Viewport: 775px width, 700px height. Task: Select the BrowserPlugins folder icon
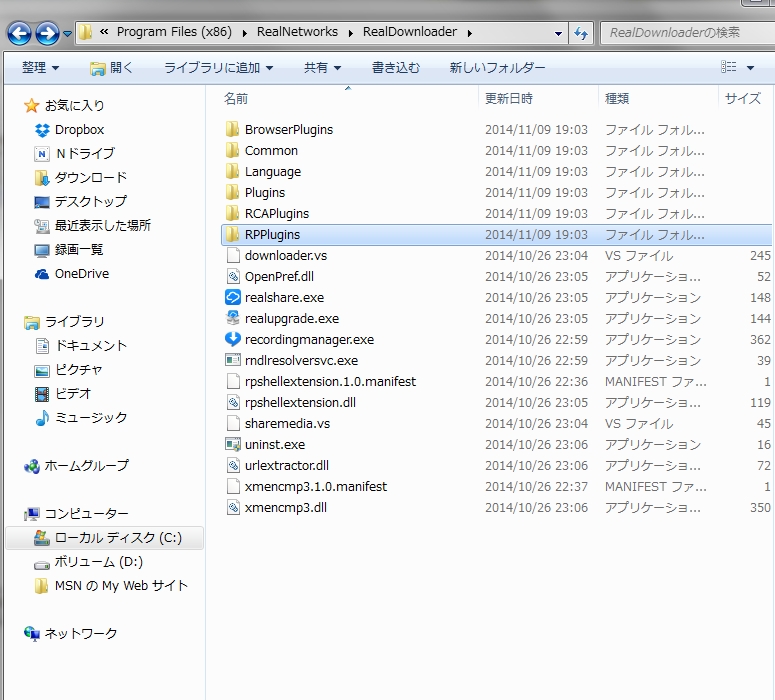pyautogui.click(x=232, y=130)
